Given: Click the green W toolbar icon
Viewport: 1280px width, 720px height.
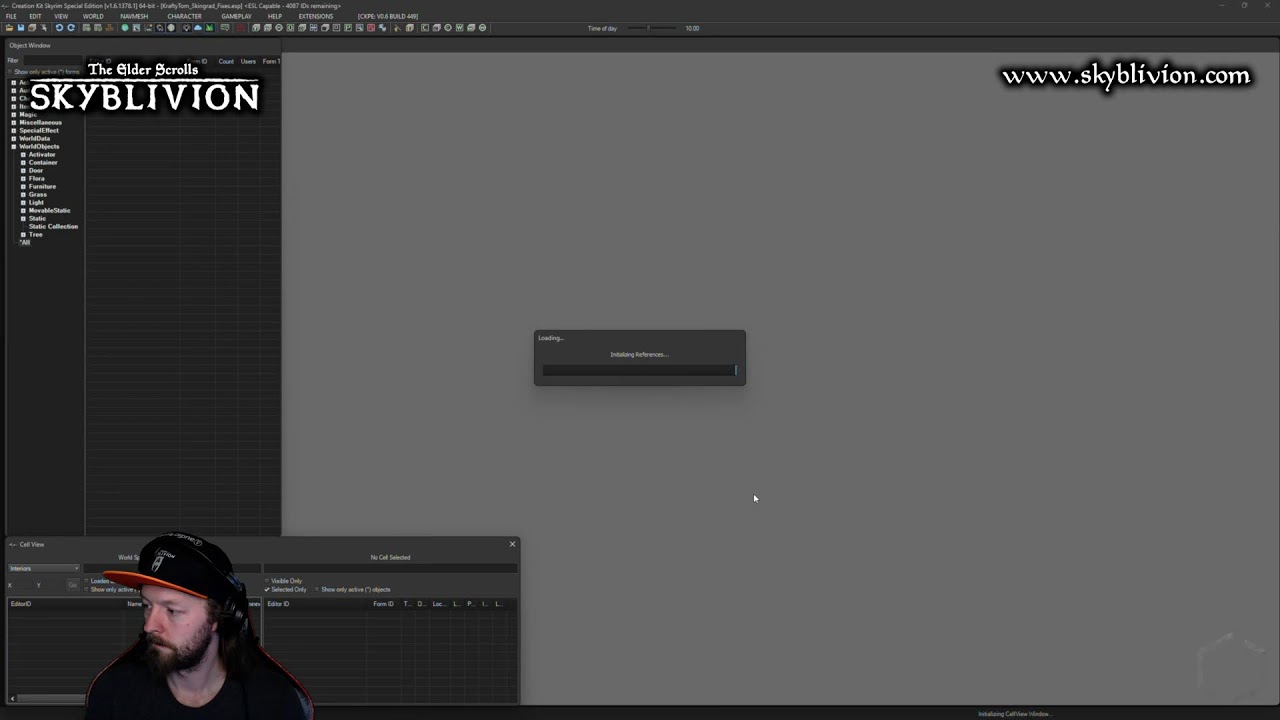Looking at the screenshot, I should (460, 28).
